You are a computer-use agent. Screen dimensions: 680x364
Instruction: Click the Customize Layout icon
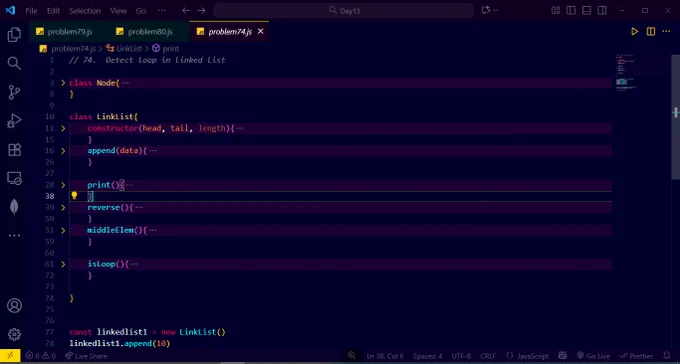point(556,10)
